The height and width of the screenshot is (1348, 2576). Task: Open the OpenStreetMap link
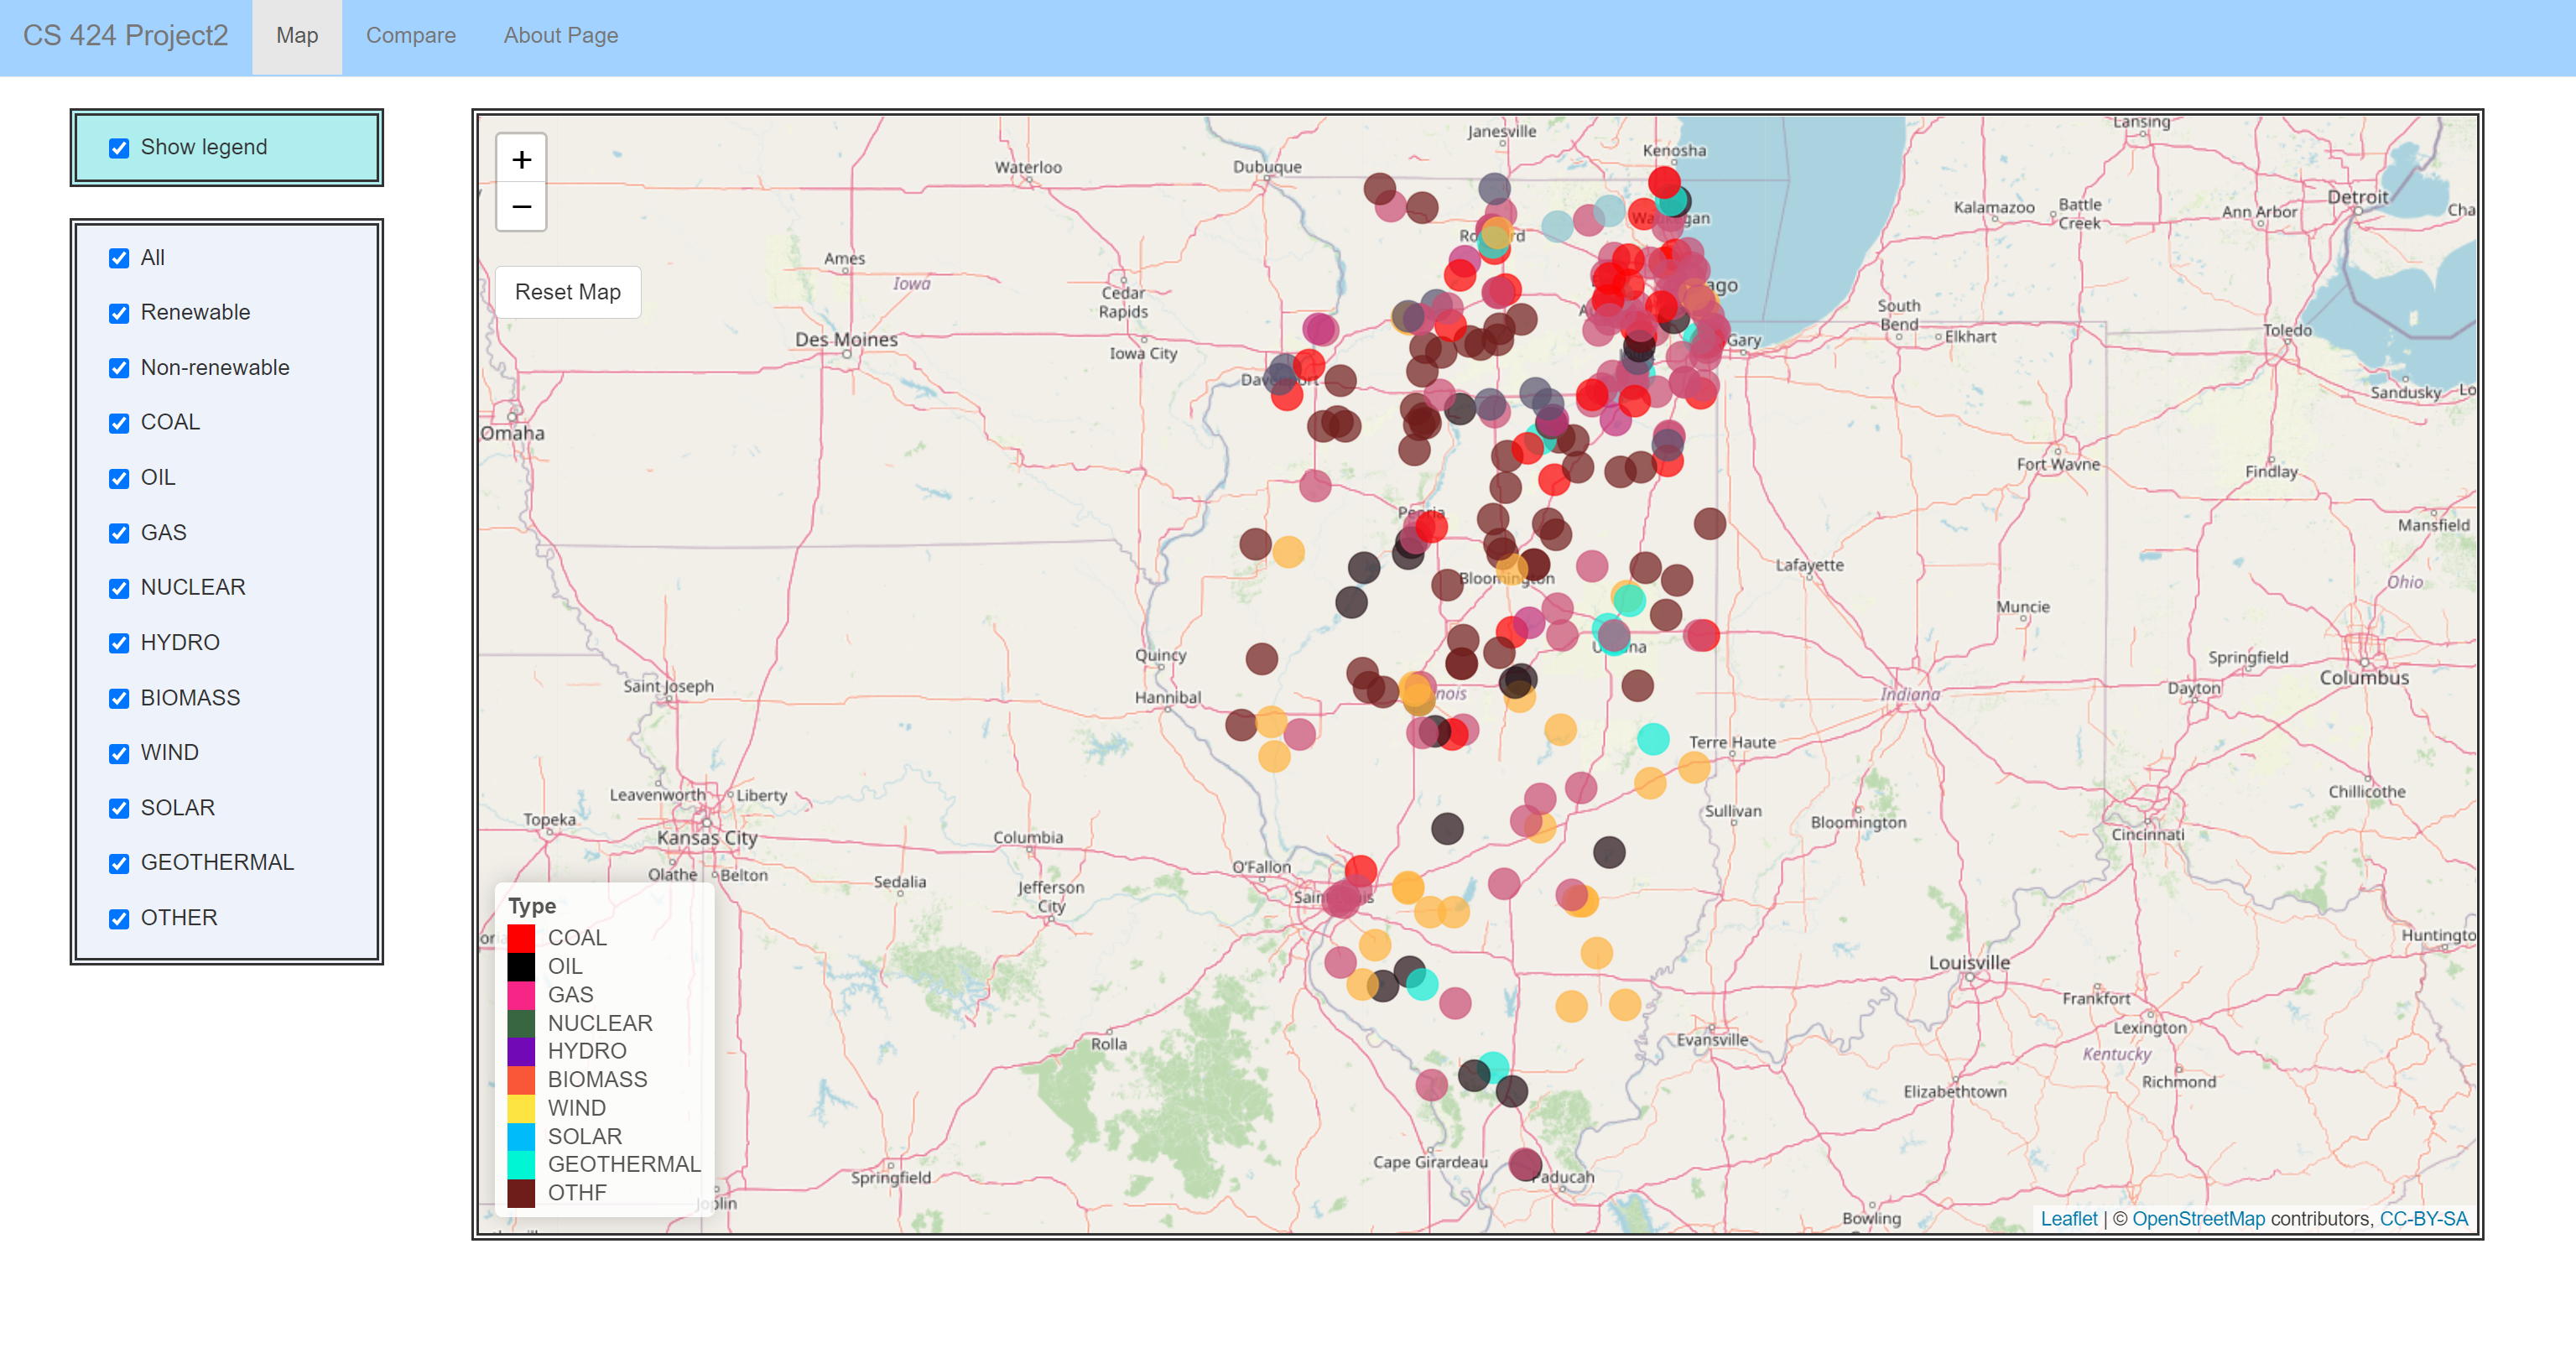pos(2198,1219)
